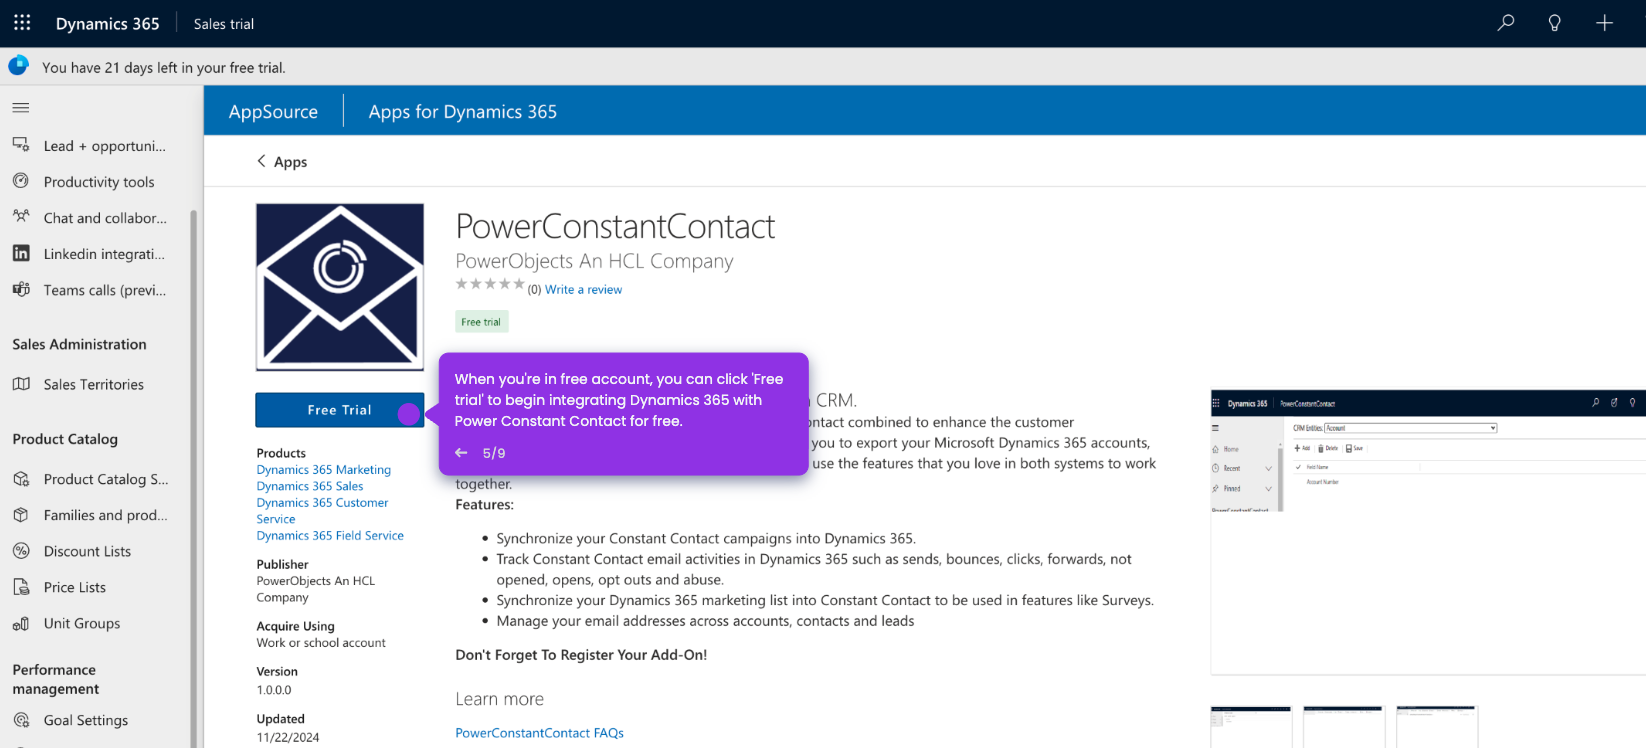This screenshot has width=1646, height=748.
Task: Click the Sales trial label
Action: (x=224, y=24)
